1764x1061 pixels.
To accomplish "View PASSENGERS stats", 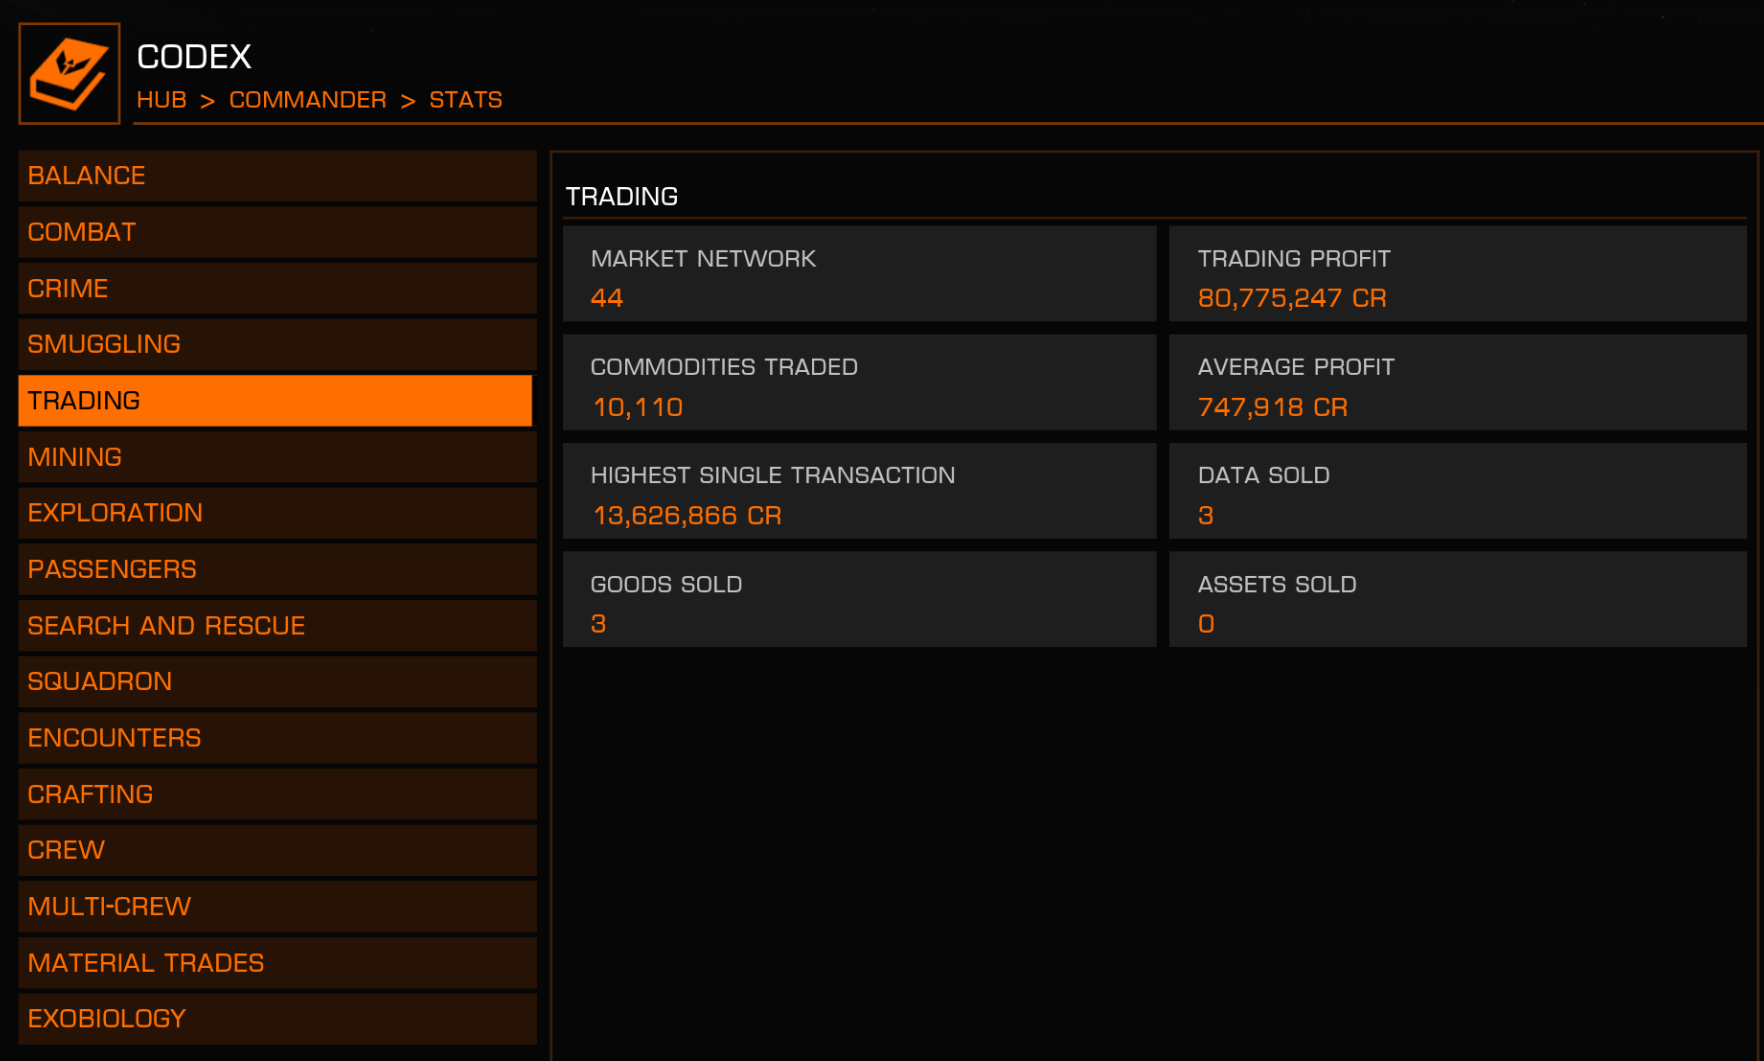I will [277, 569].
